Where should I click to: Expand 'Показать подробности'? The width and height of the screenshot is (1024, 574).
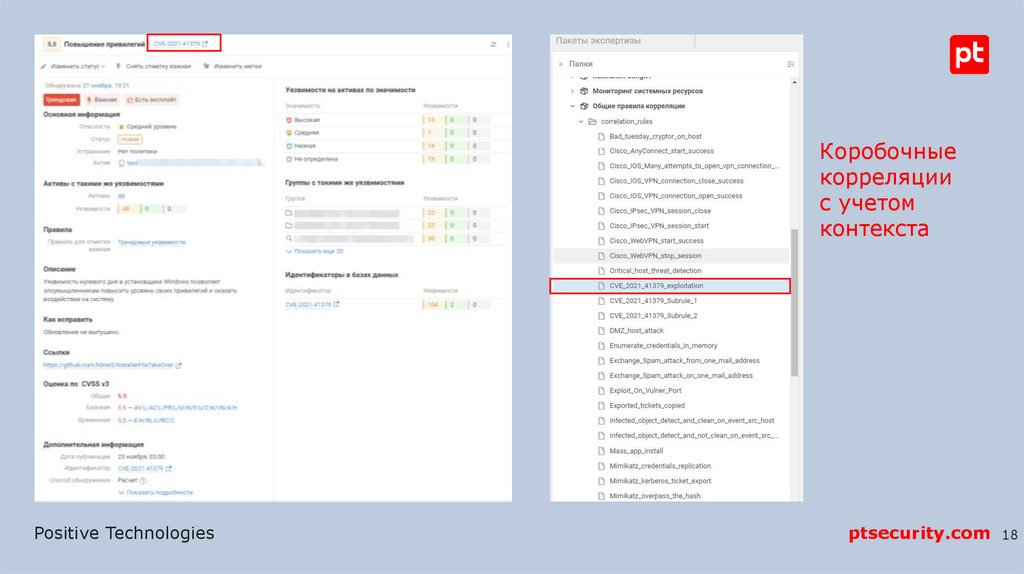point(155,492)
